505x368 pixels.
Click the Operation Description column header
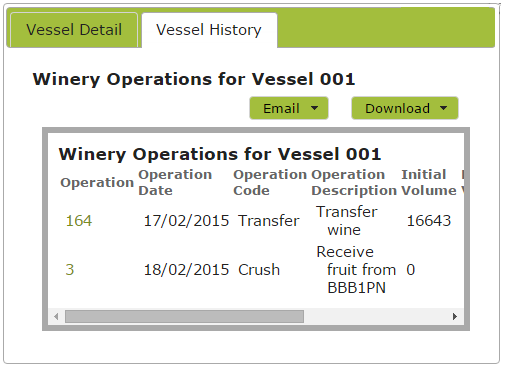354,182
